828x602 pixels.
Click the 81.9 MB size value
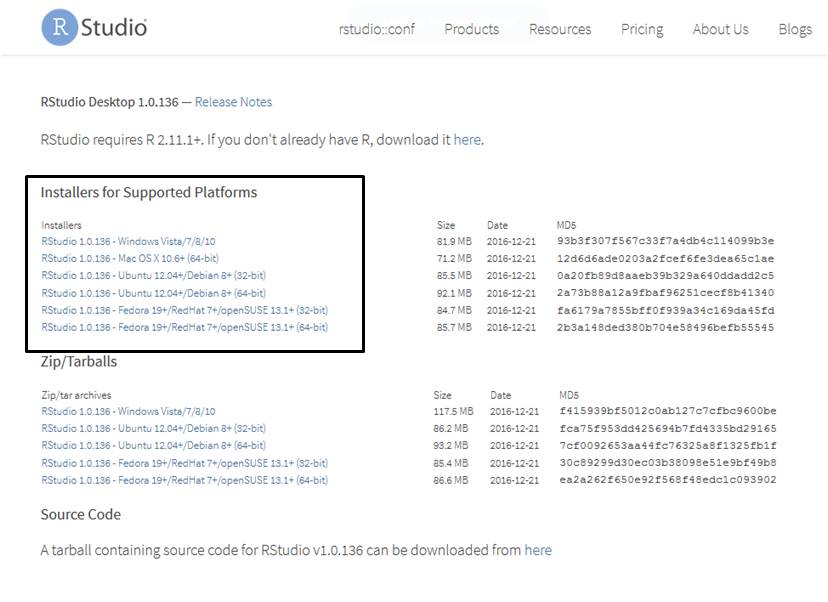454,241
